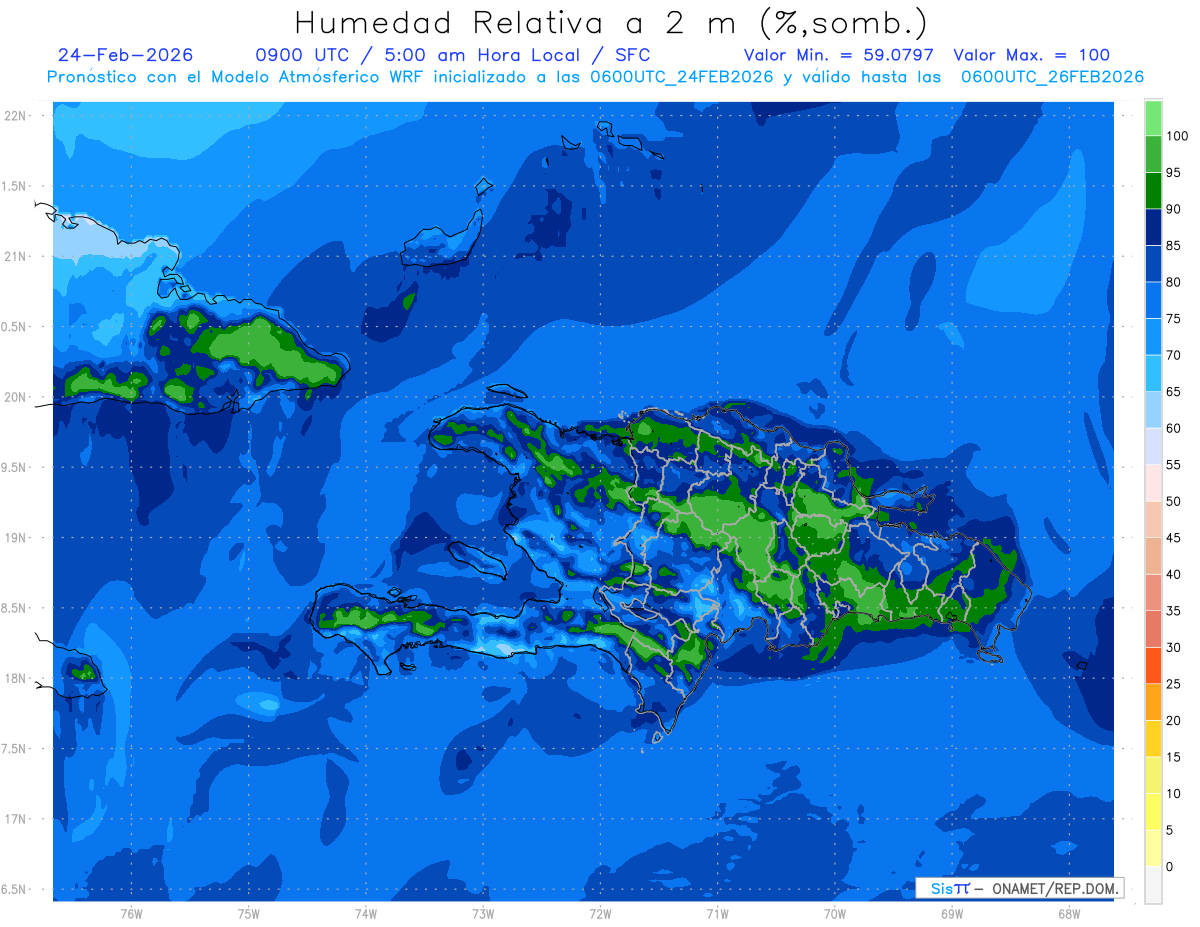Click the legend label '95'
Image resolution: width=1200 pixels, height=927 pixels.
click(1173, 172)
